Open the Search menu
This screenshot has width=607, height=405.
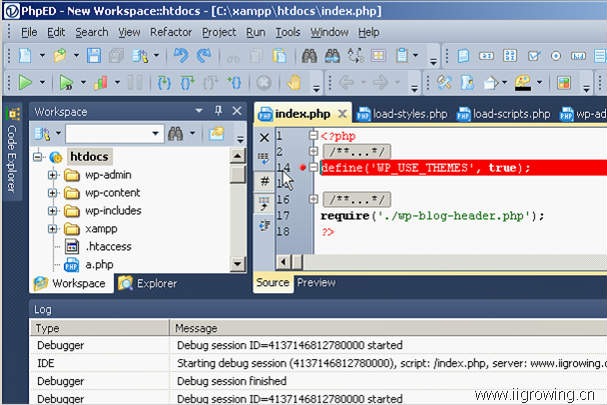(x=92, y=32)
